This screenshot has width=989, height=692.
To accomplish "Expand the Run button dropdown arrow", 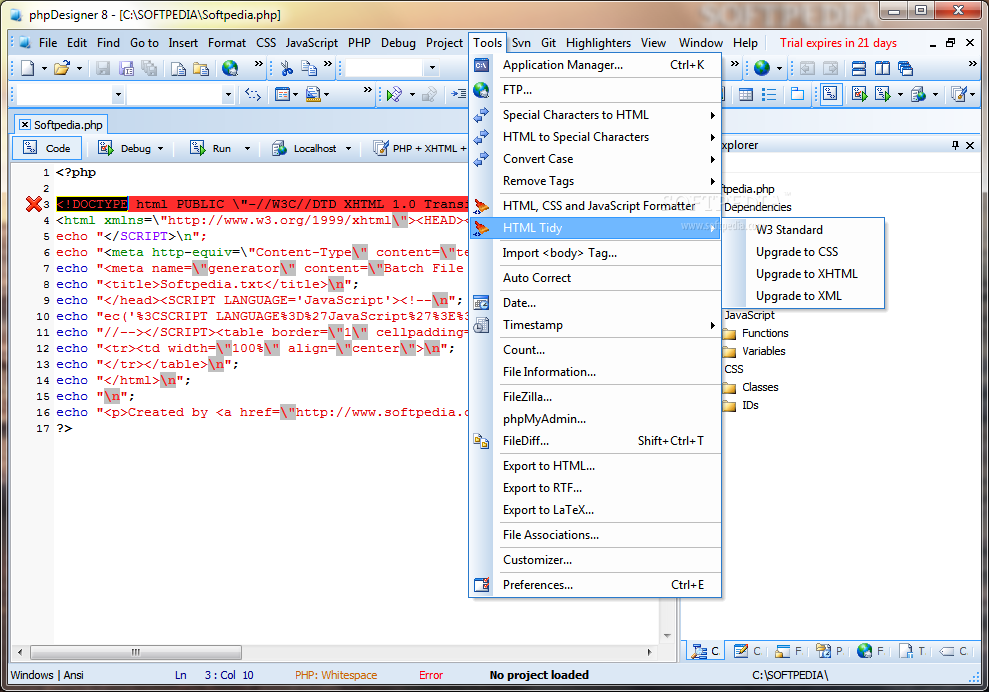I will [247, 149].
